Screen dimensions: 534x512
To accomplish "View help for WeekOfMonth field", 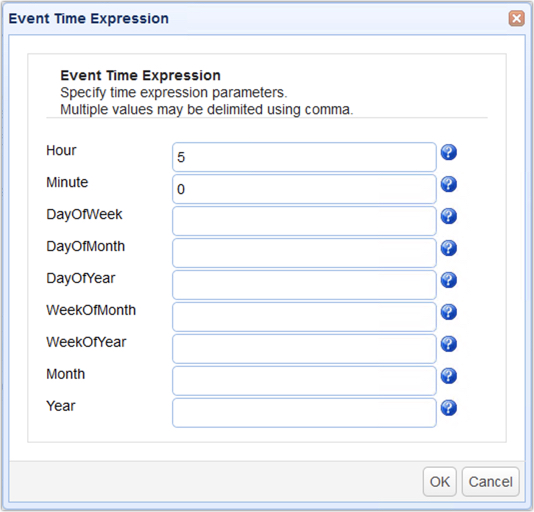I will [449, 312].
